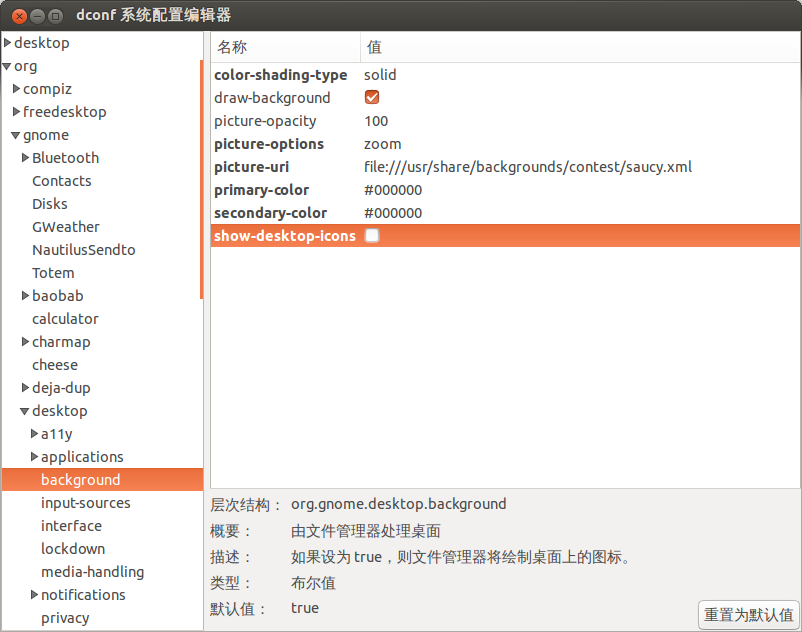Collapse the org tree node
Screen dimensions: 802x632
[8, 66]
